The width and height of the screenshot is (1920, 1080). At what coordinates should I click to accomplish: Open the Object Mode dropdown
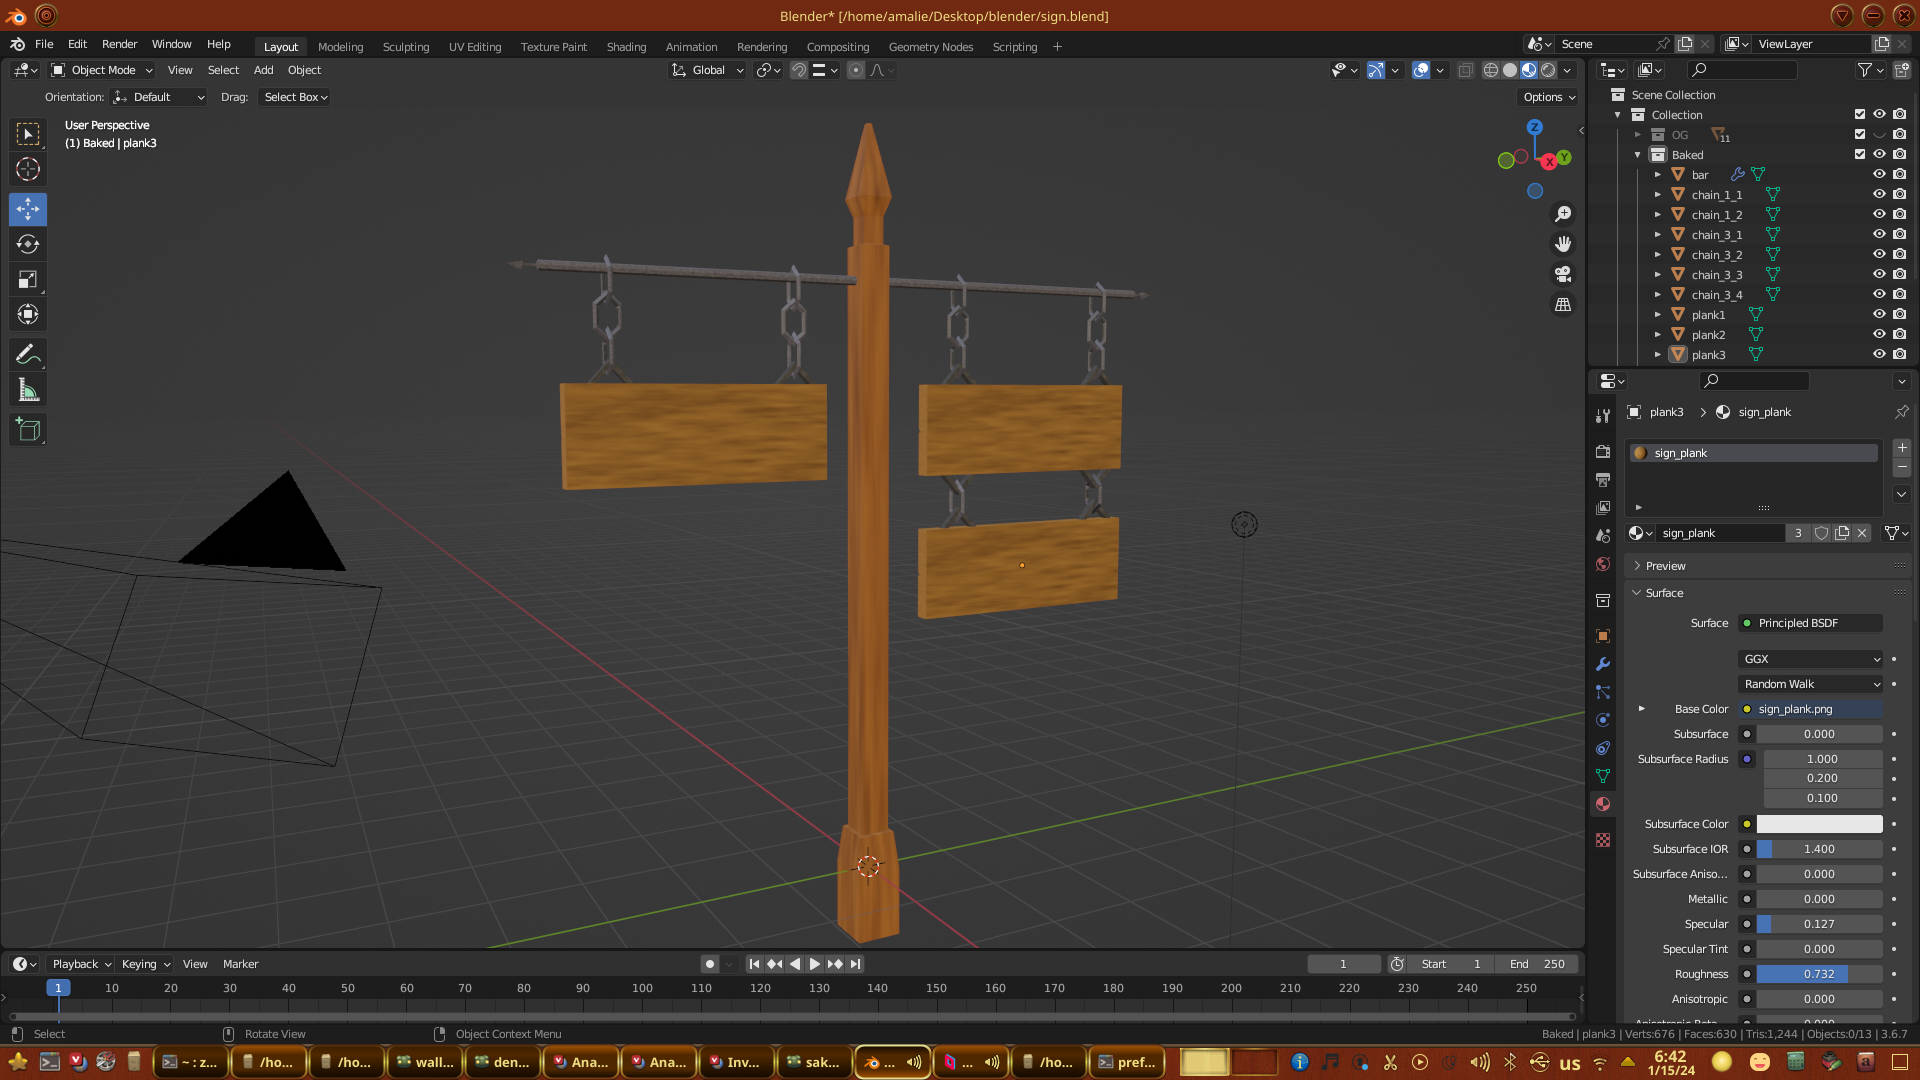pyautogui.click(x=102, y=70)
